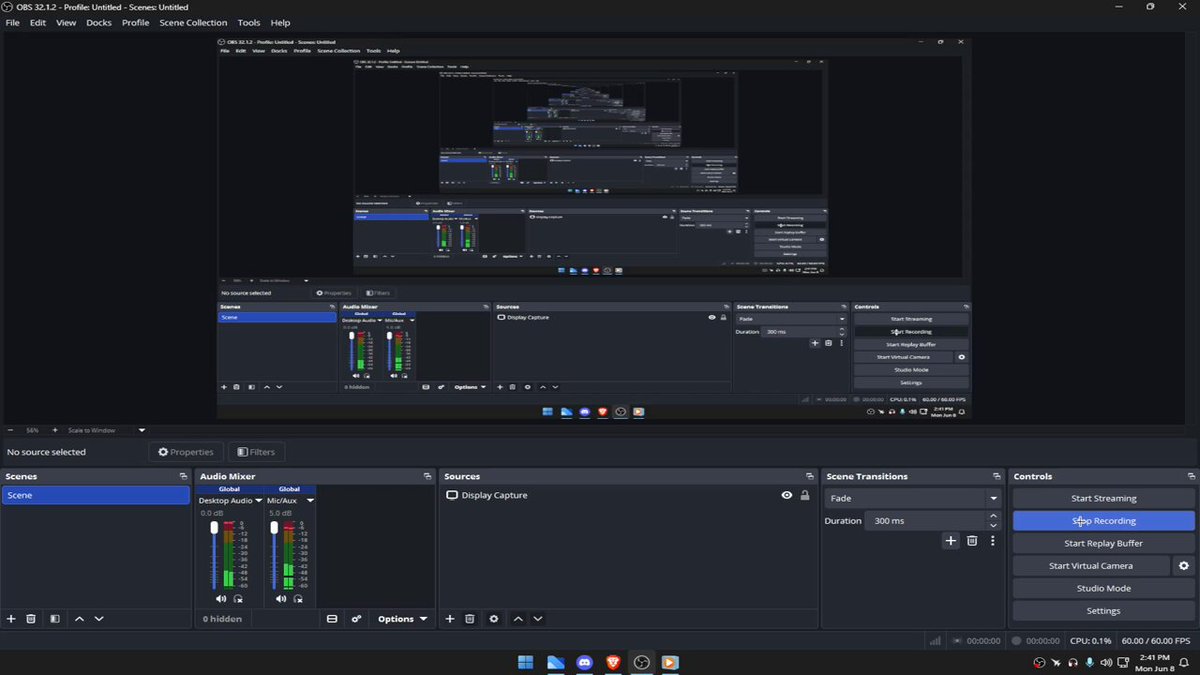
Task: Click the Mic/Aux volume slider handle
Action: click(273, 527)
